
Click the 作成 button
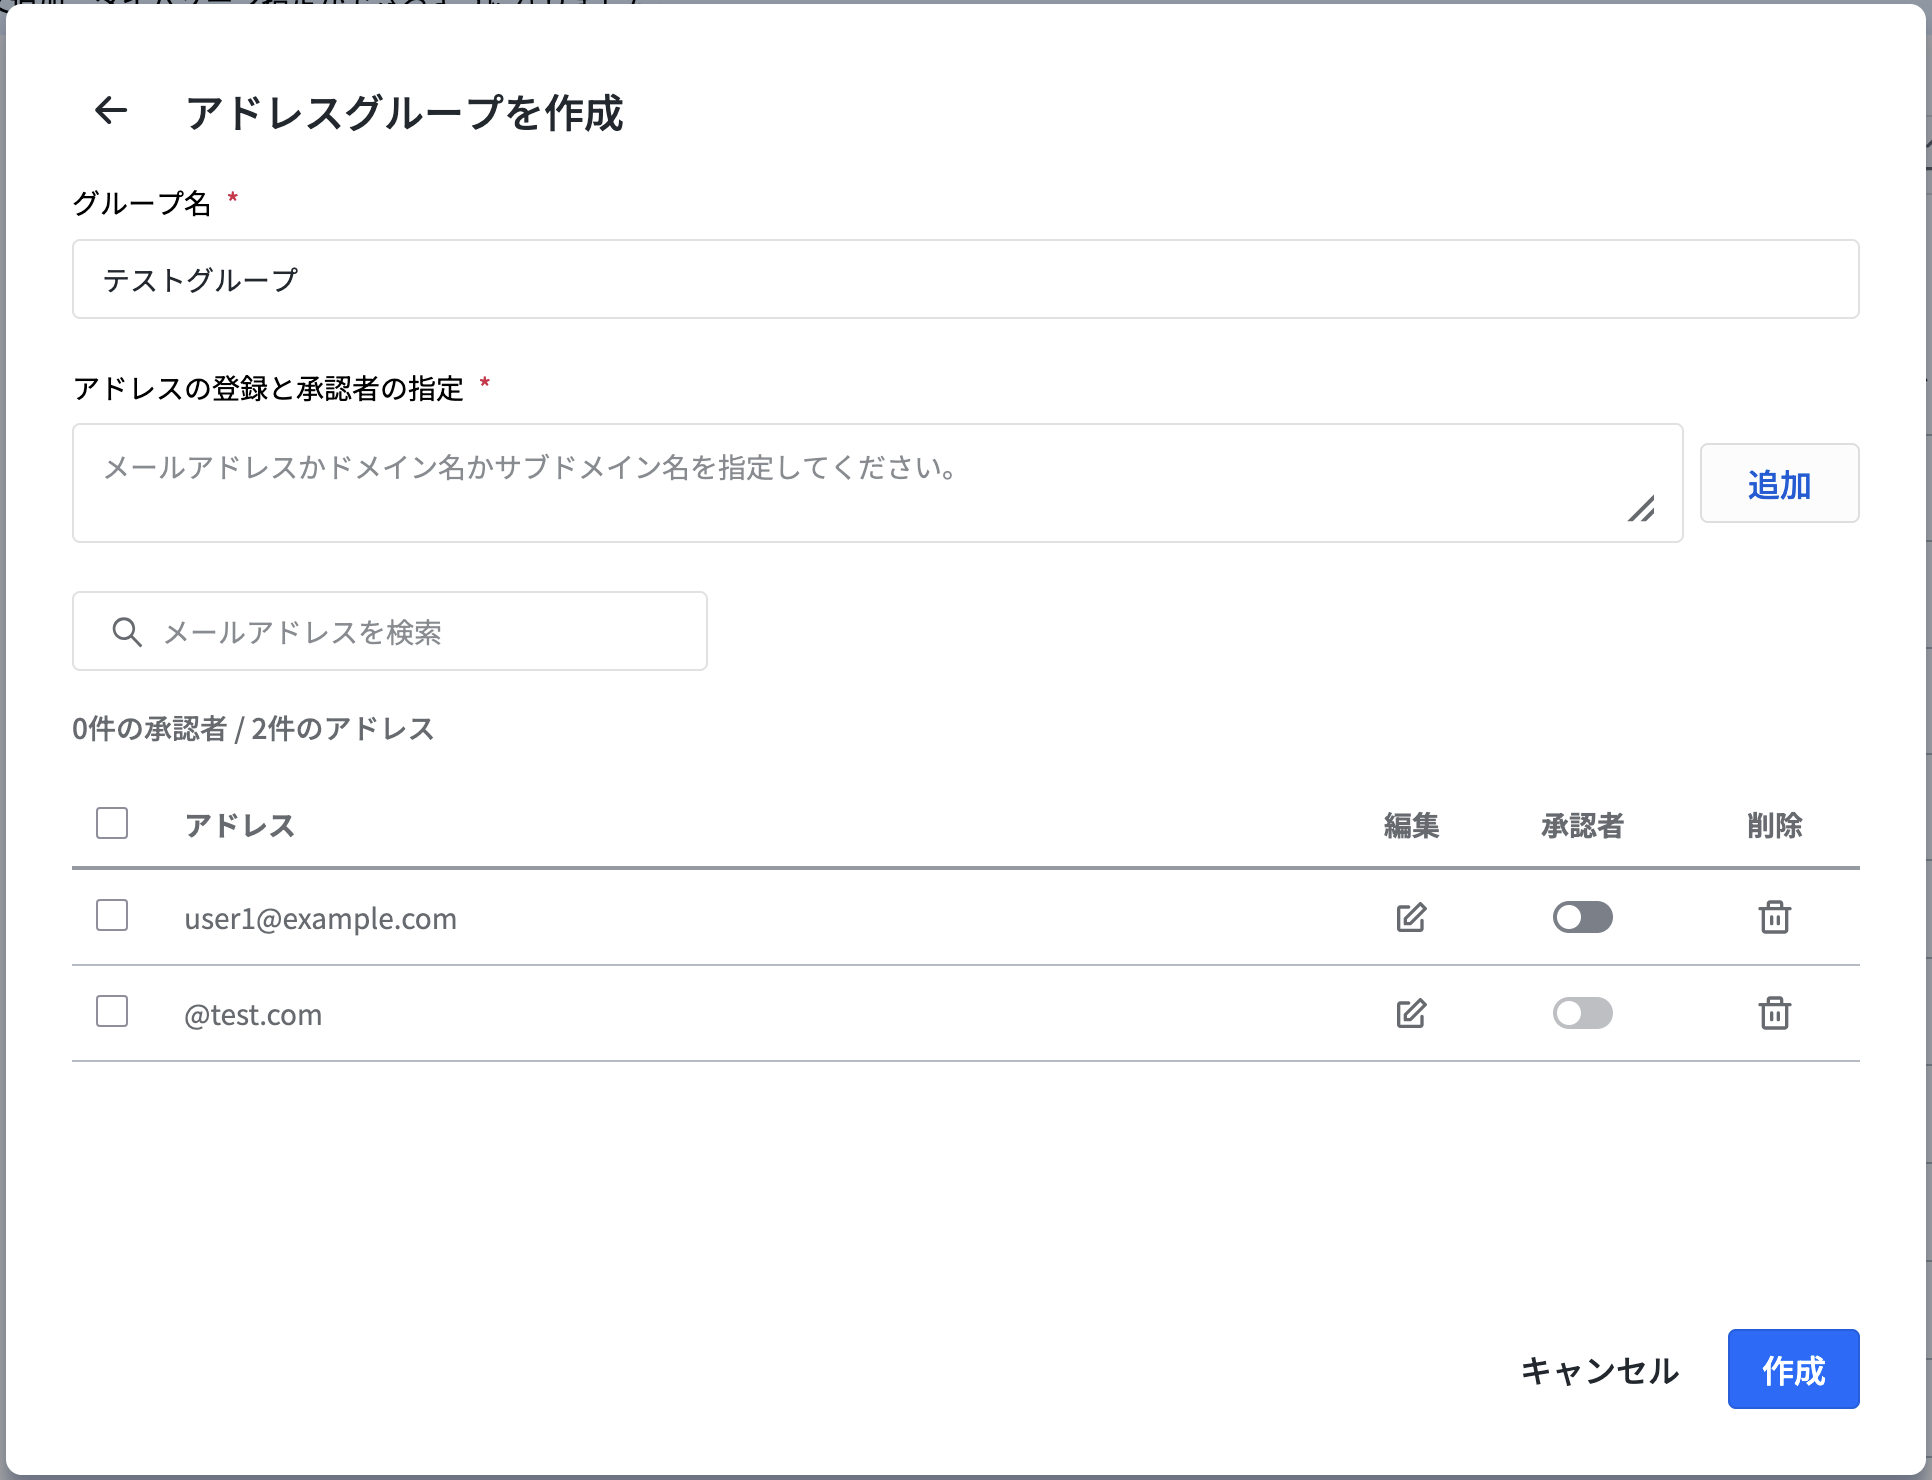(1794, 1369)
